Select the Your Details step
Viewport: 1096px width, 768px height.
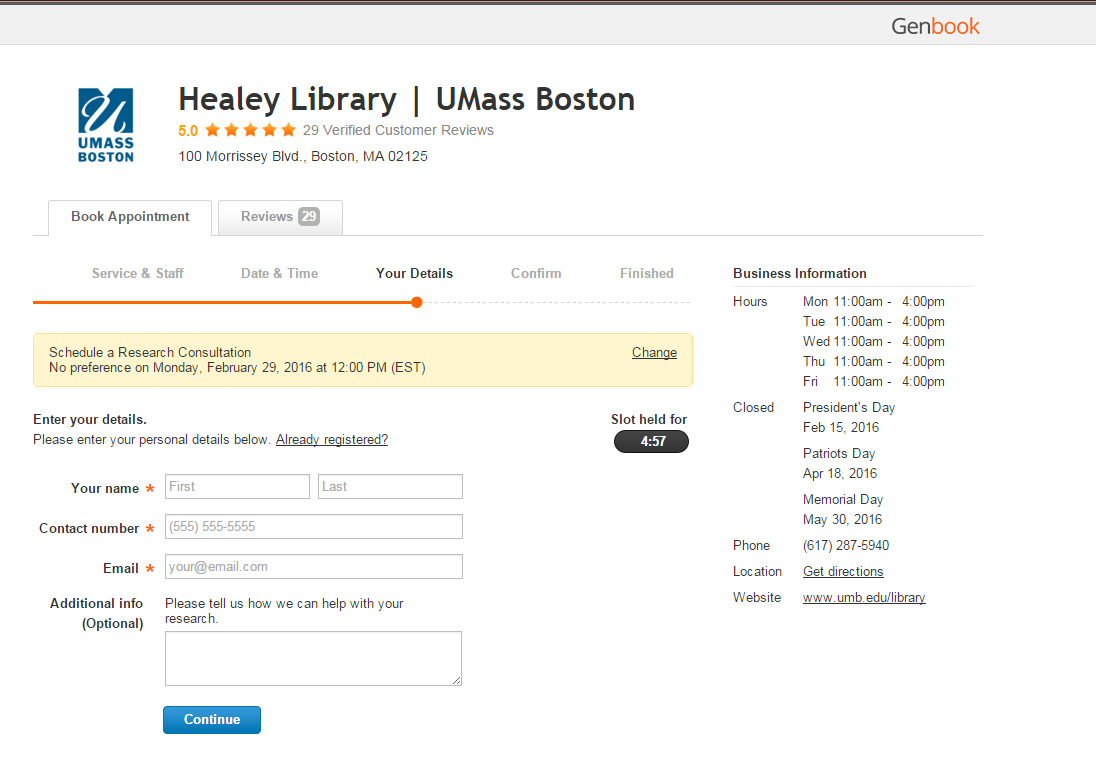[414, 273]
